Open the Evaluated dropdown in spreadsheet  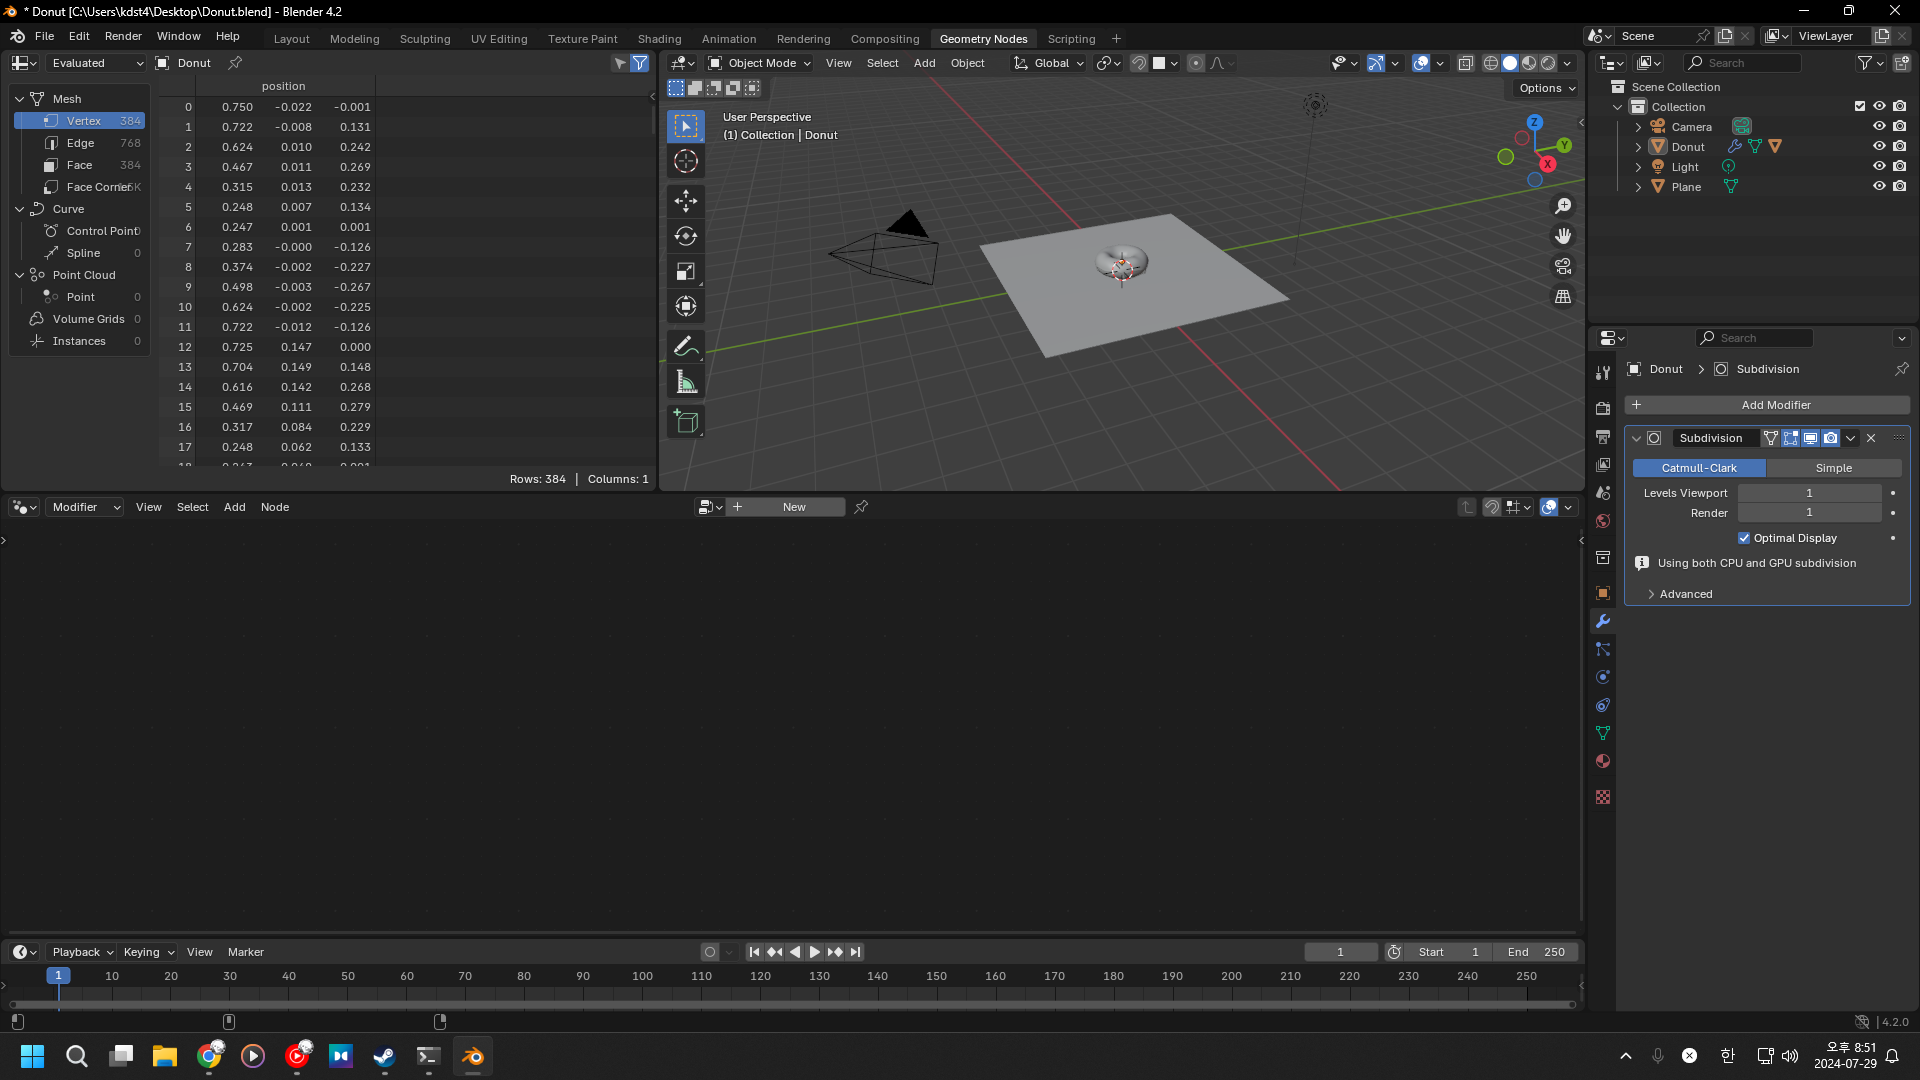[x=96, y=63]
